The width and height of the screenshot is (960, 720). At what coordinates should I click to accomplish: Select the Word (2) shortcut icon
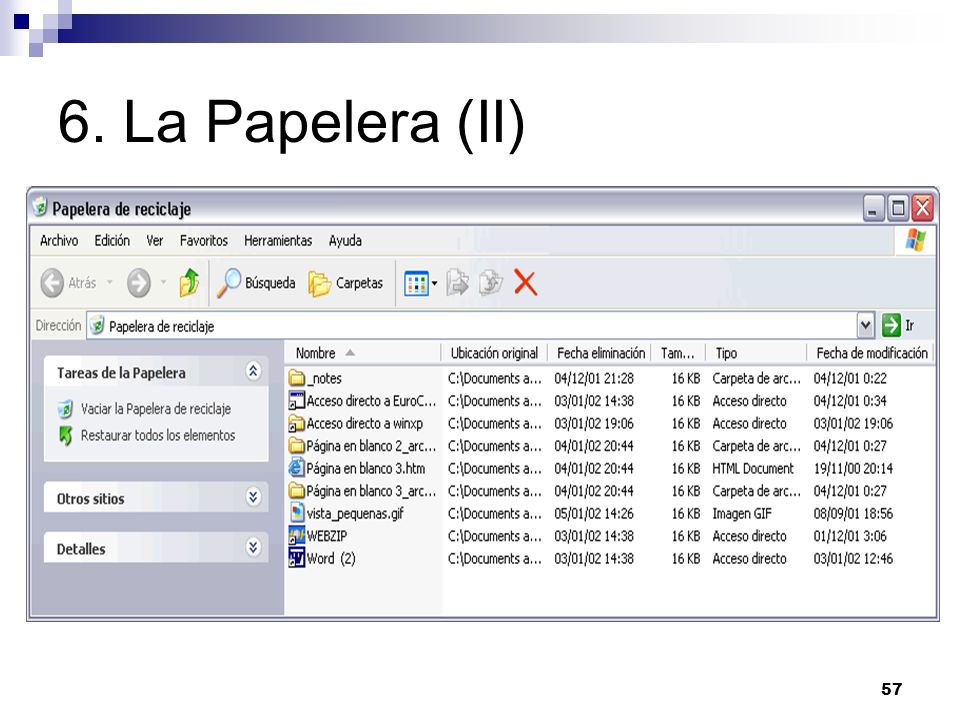(296, 558)
